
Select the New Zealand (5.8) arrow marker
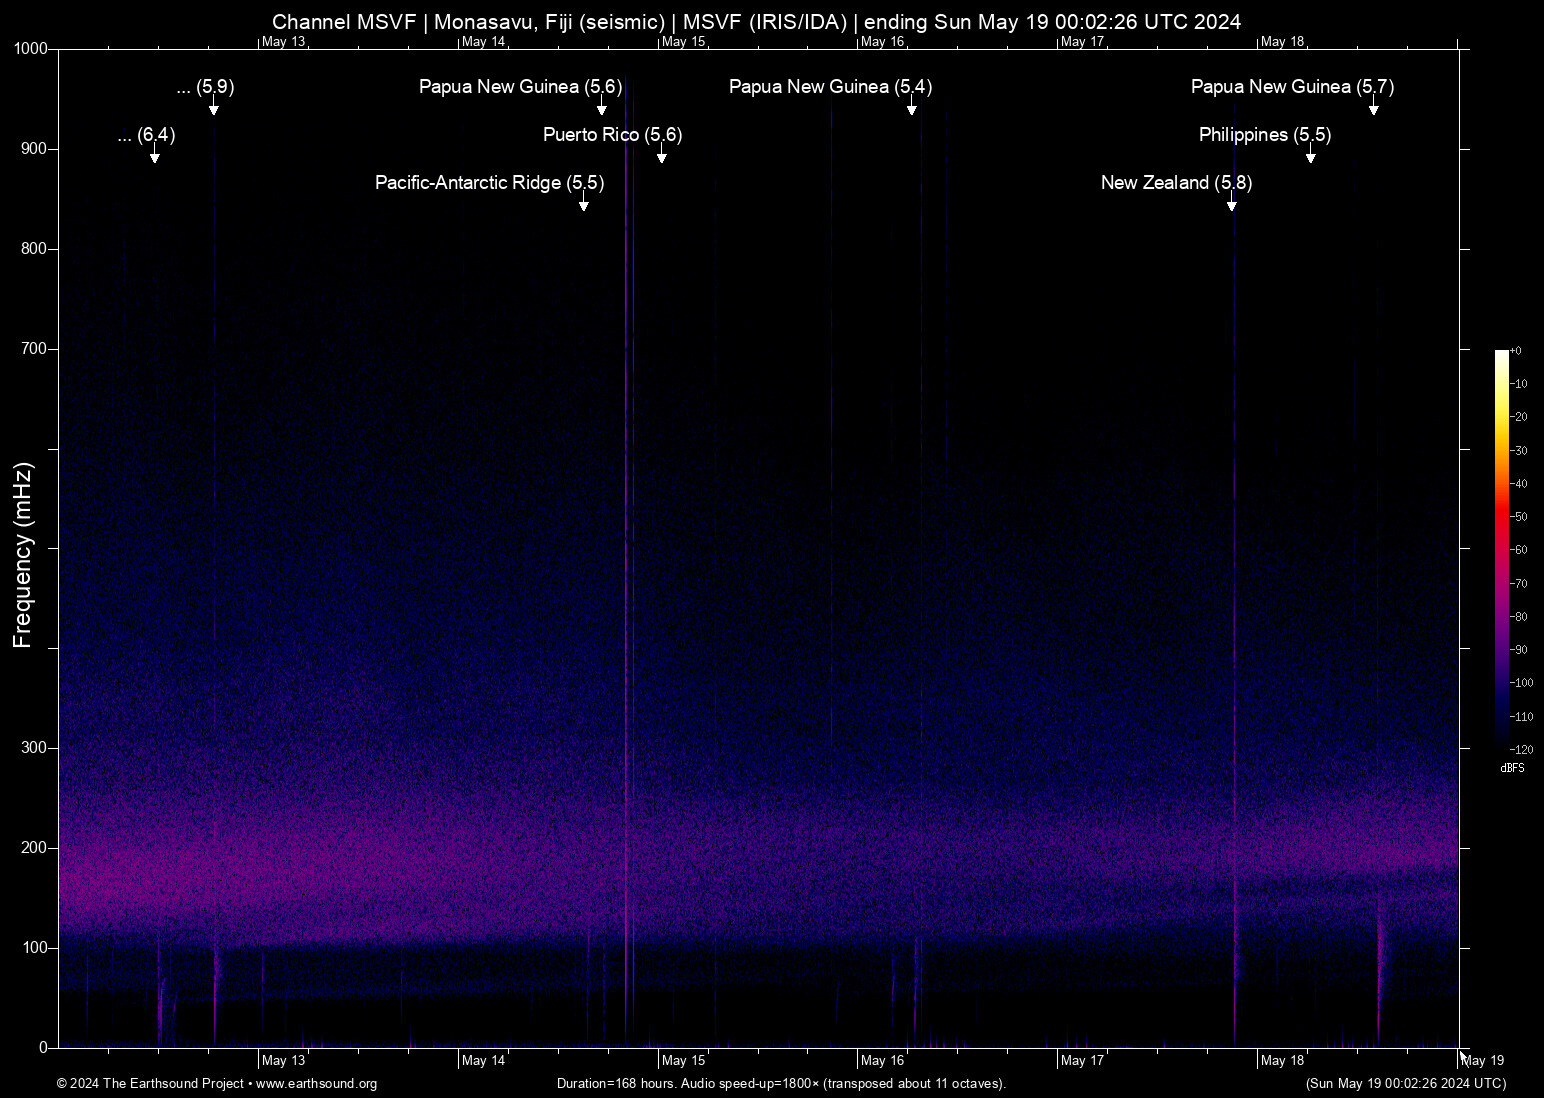pyautogui.click(x=1231, y=205)
